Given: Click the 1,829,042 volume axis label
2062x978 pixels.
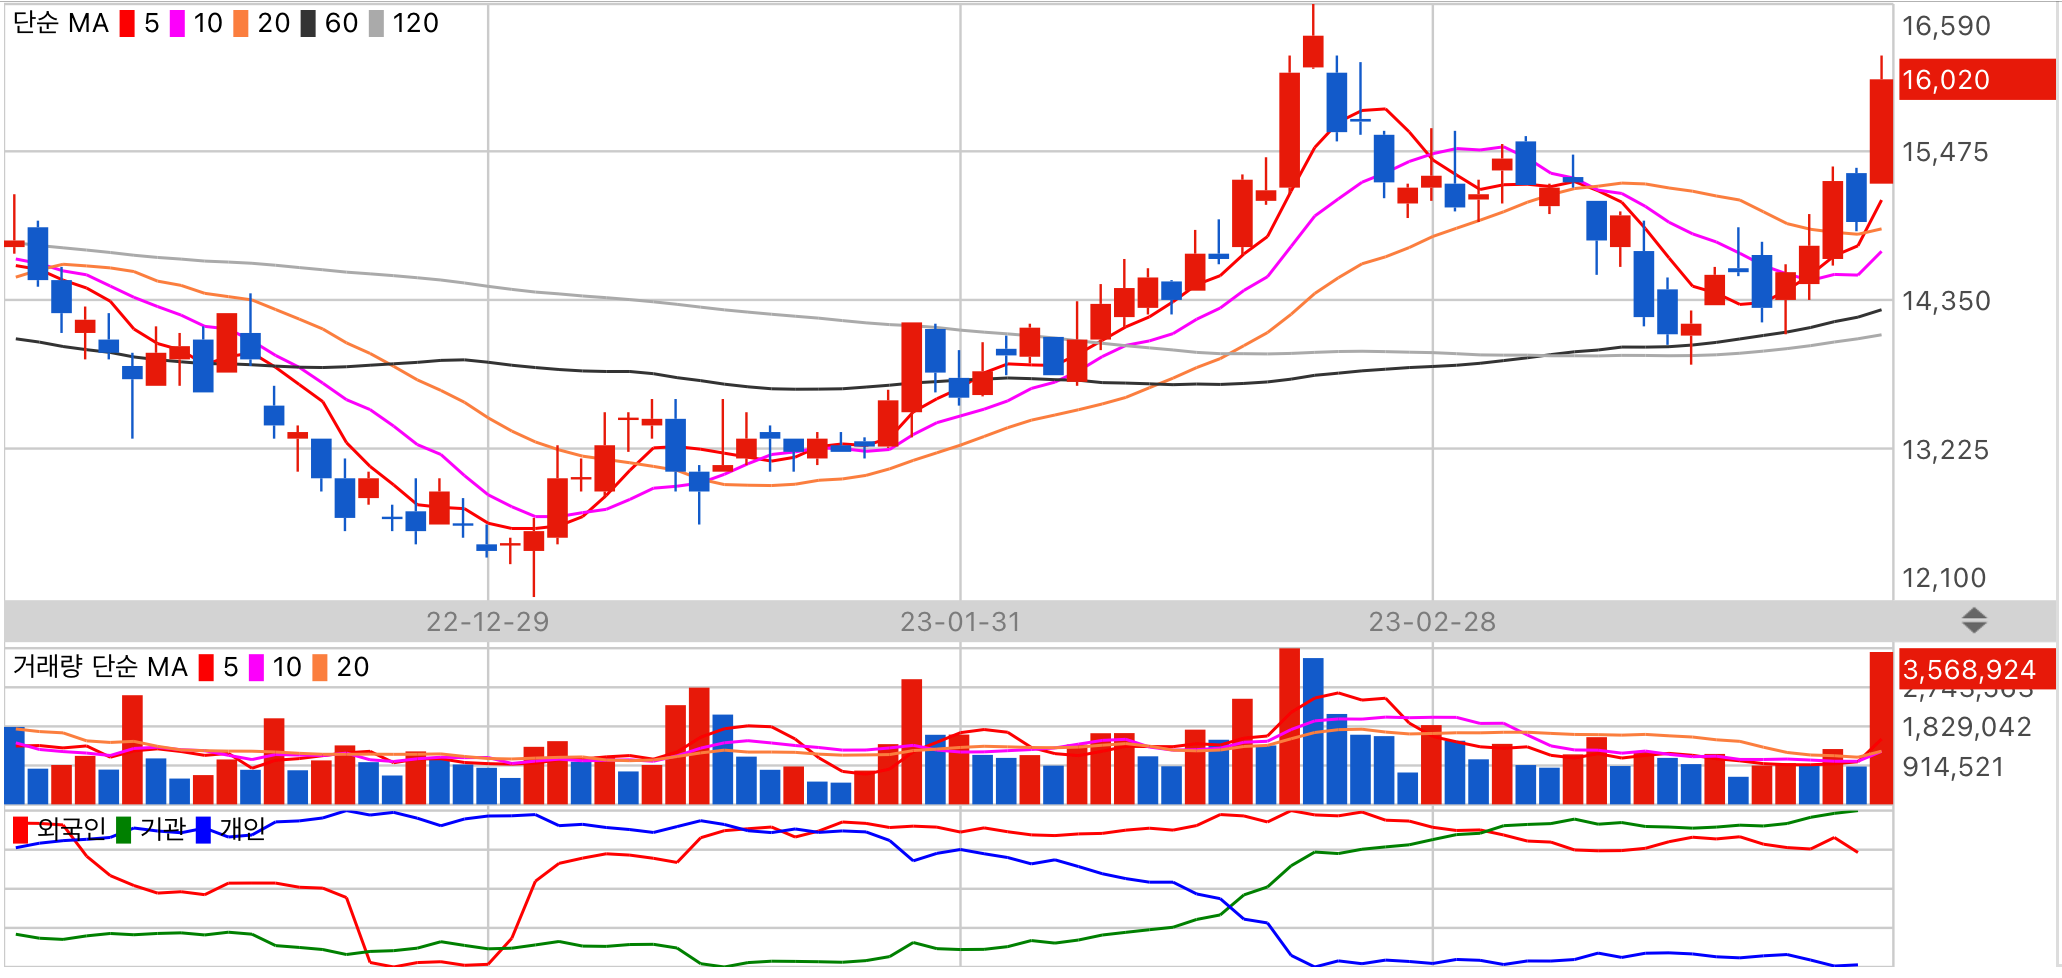Looking at the screenshot, I should [x=1967, y=727].
